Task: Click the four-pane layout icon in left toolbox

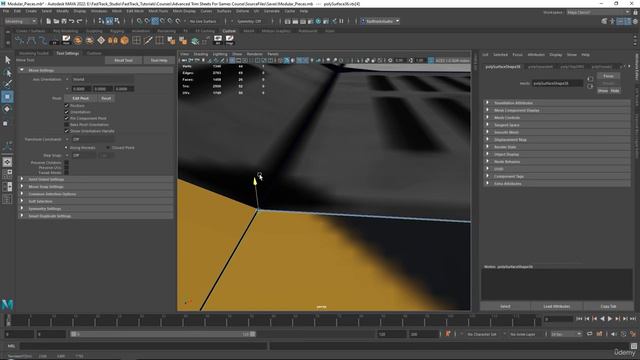Action: [7, 174]
